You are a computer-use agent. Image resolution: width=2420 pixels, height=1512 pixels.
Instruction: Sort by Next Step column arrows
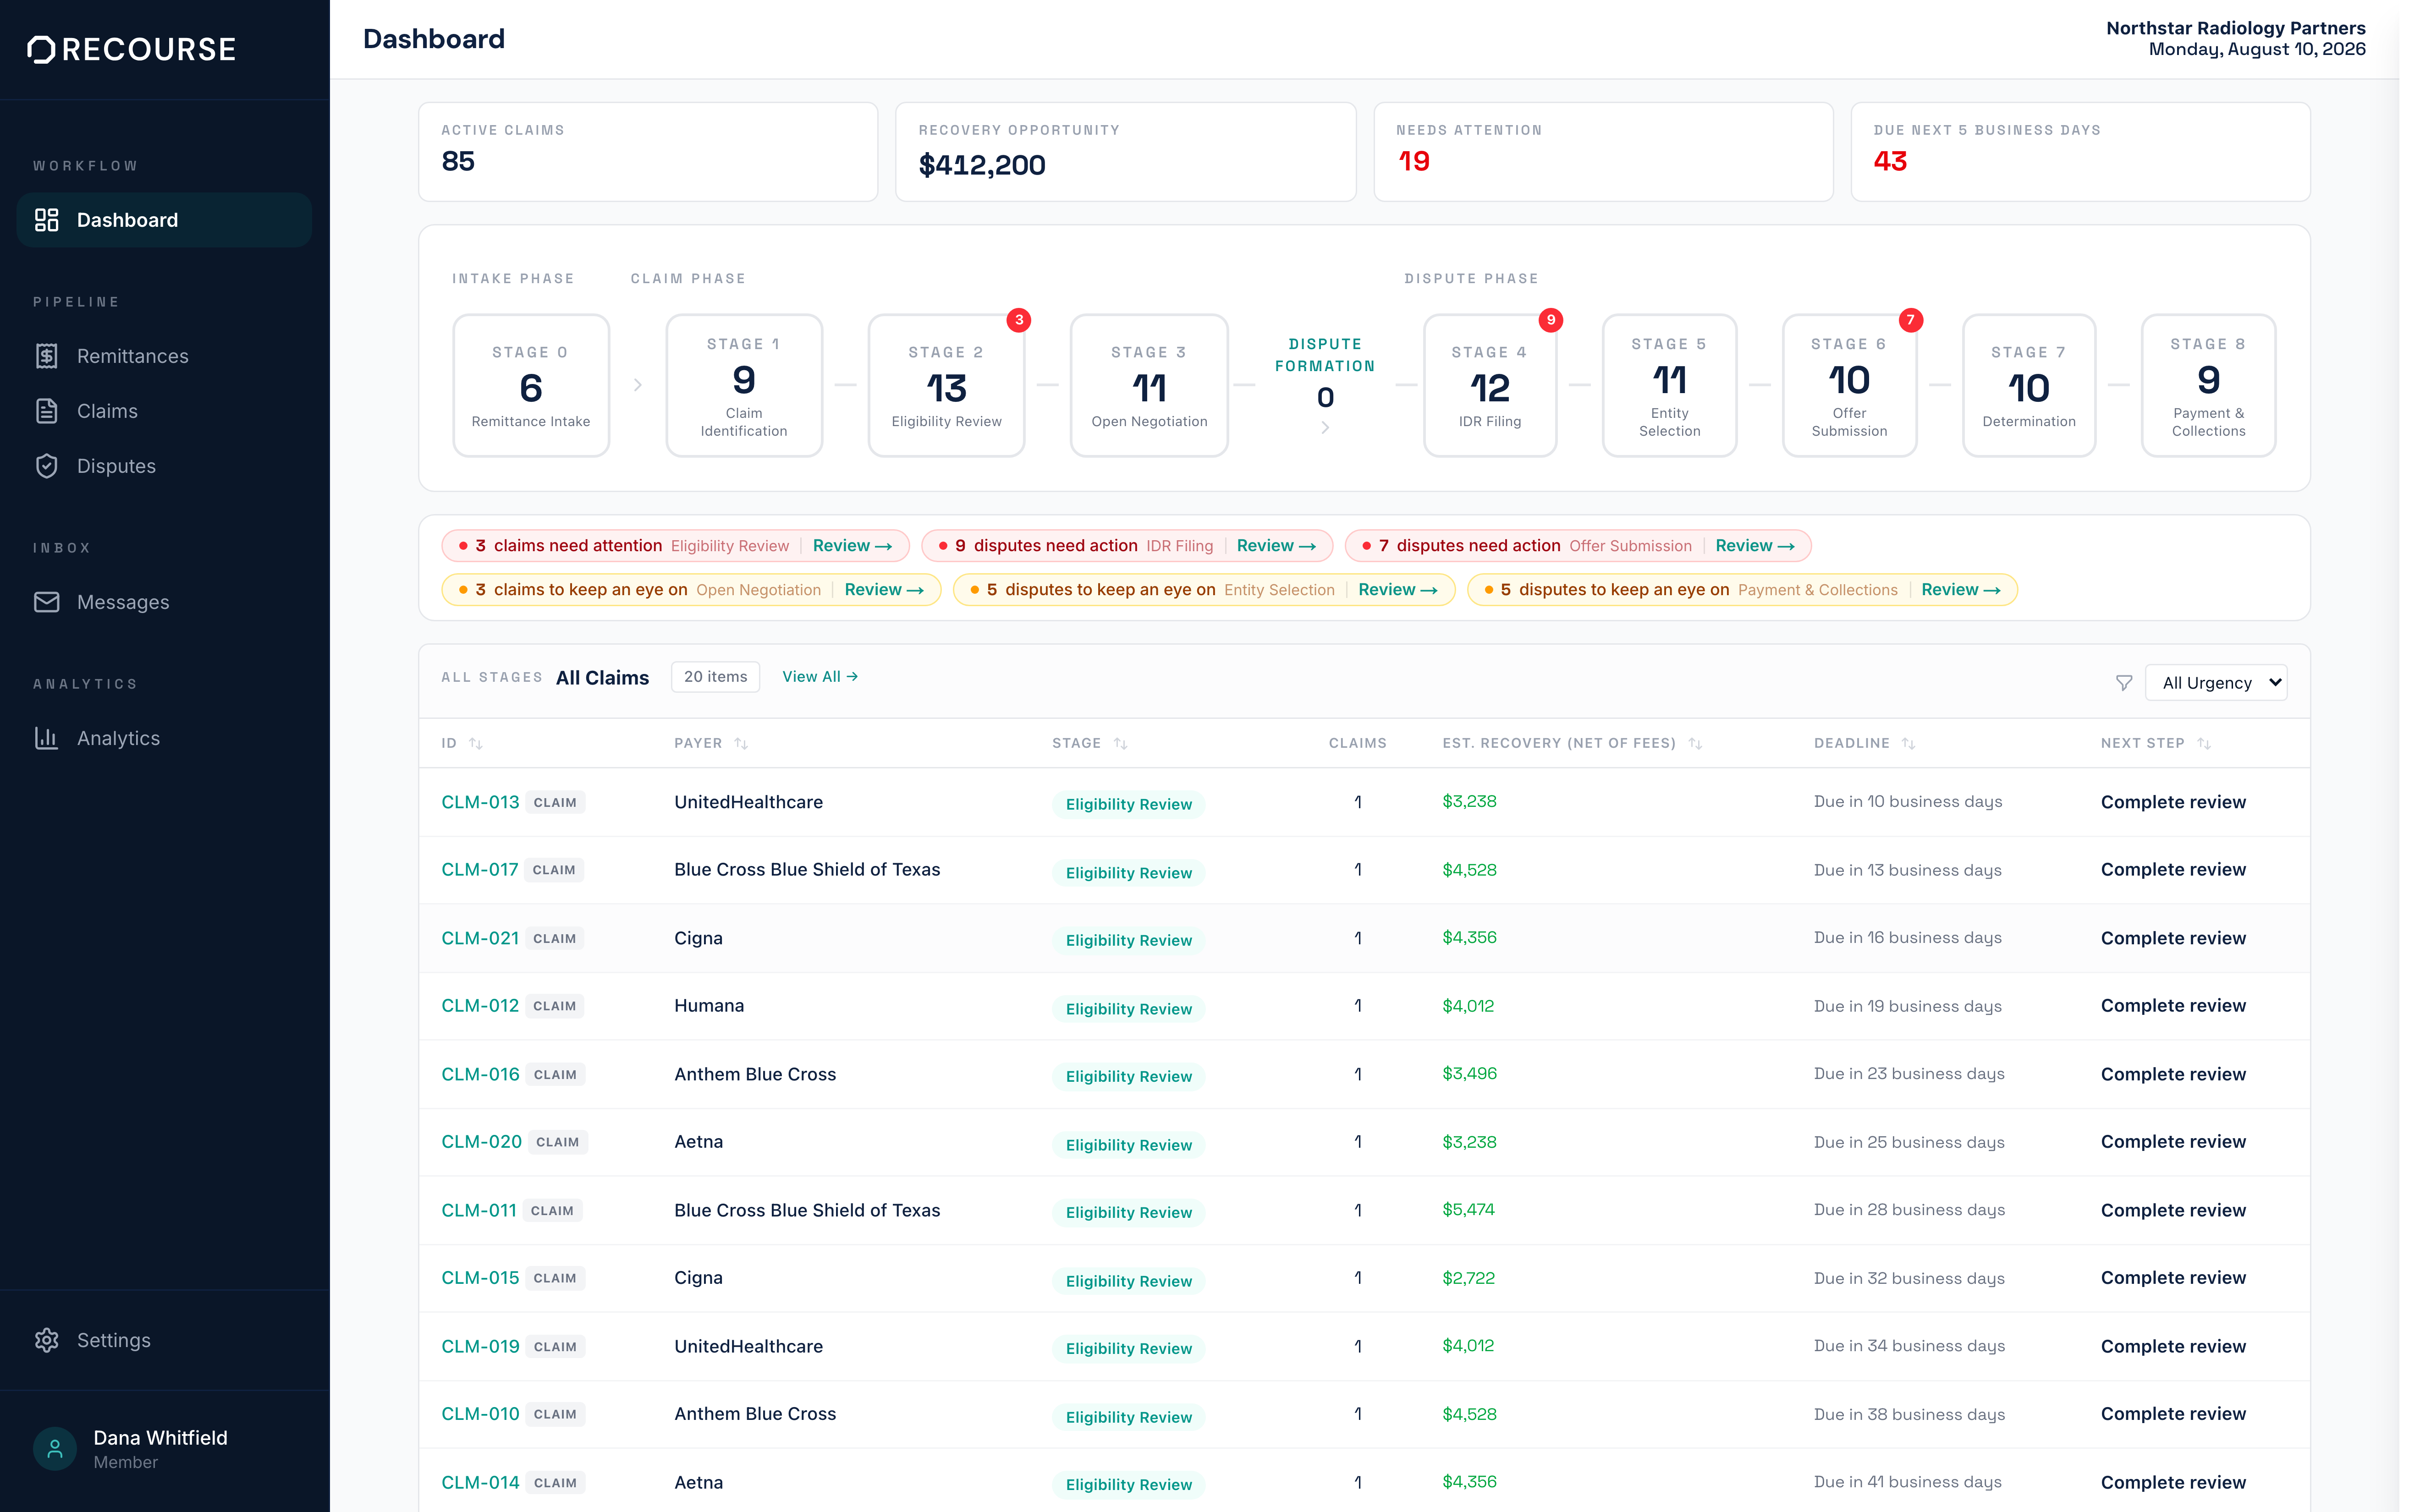2204,743
